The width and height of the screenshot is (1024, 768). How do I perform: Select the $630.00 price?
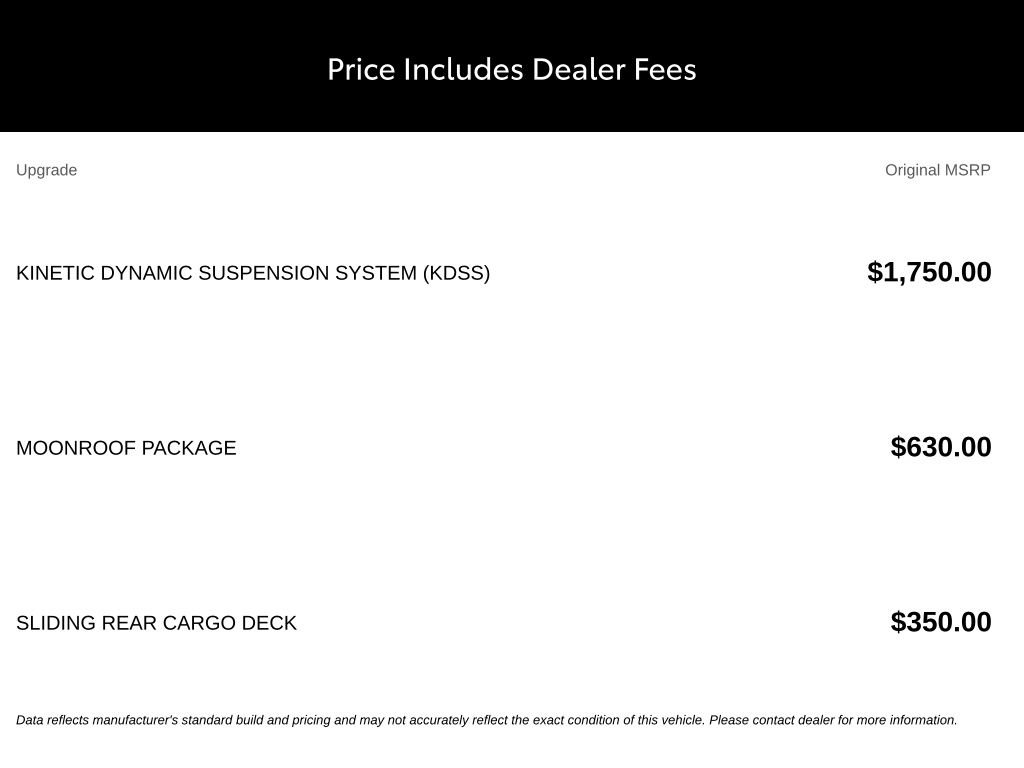tap(941, 447)
